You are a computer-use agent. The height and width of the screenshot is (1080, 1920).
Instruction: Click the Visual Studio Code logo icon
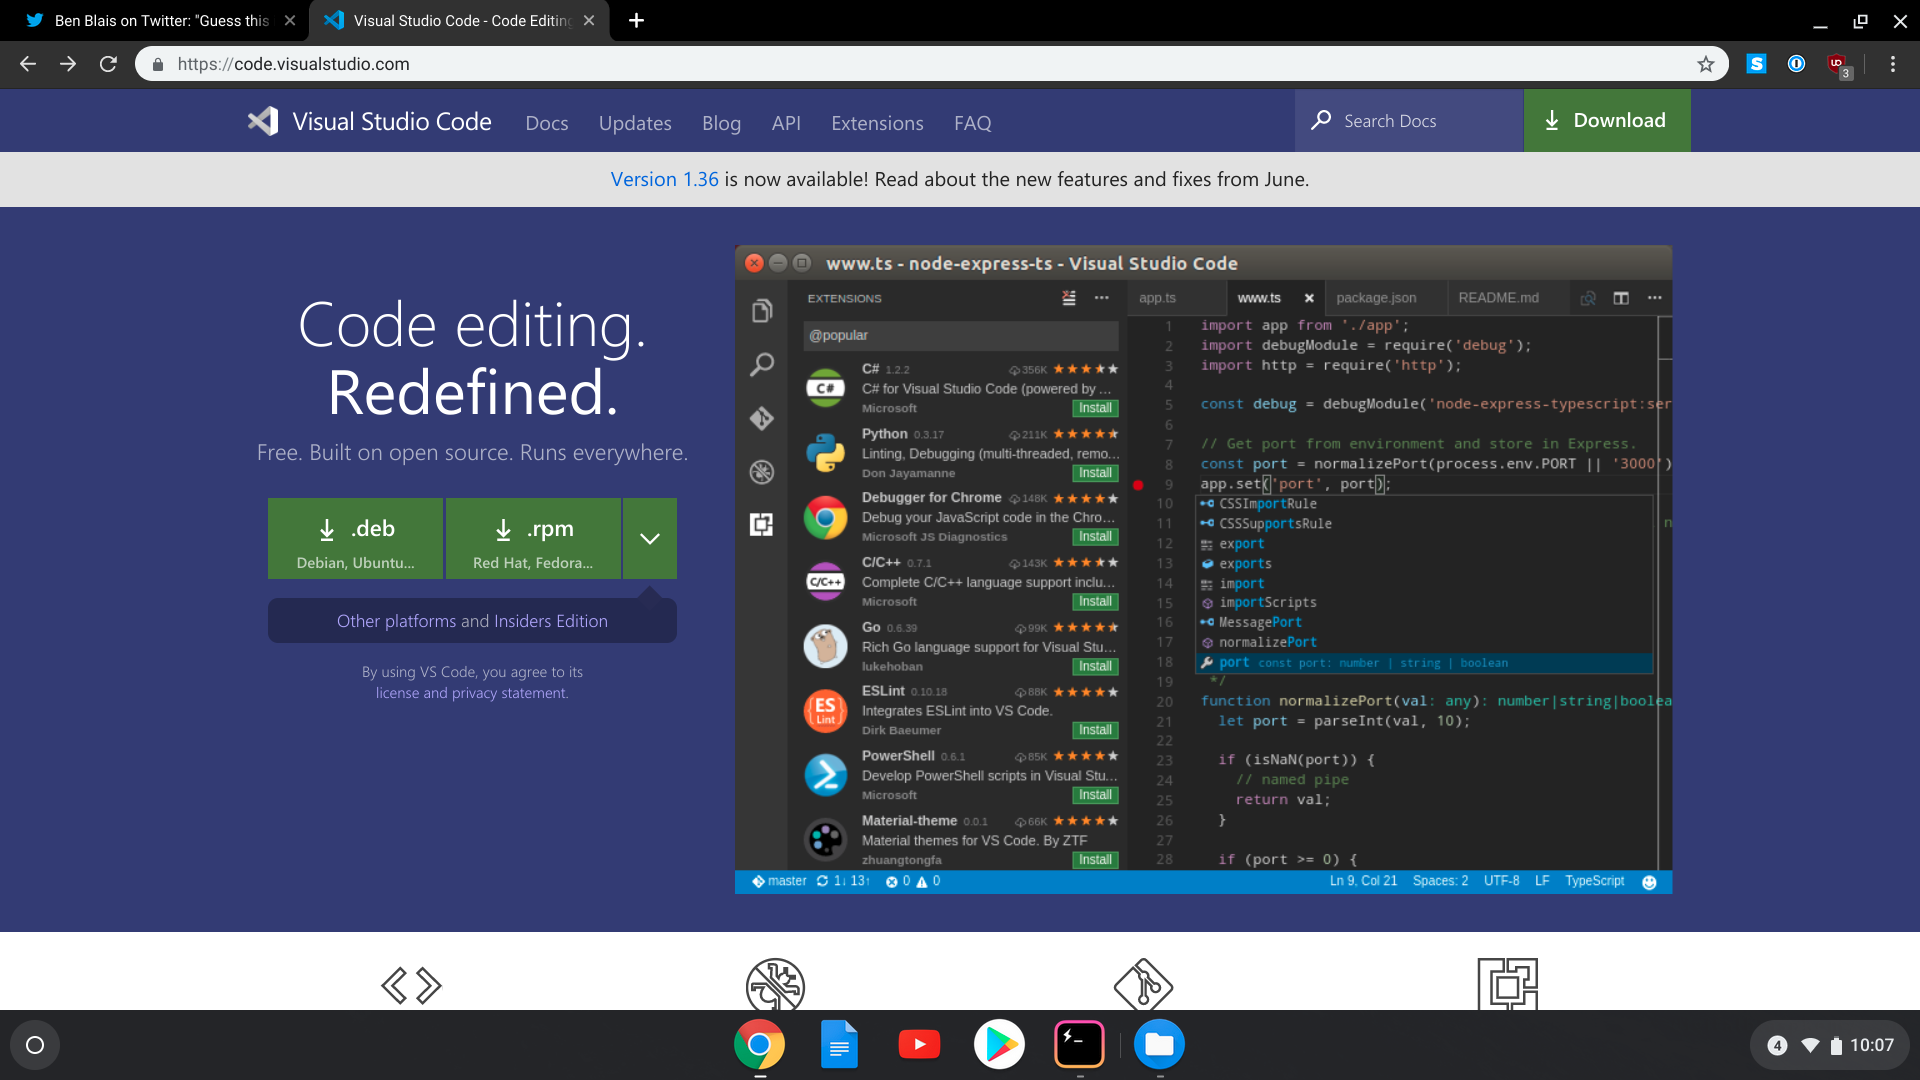tap(263, 121)
